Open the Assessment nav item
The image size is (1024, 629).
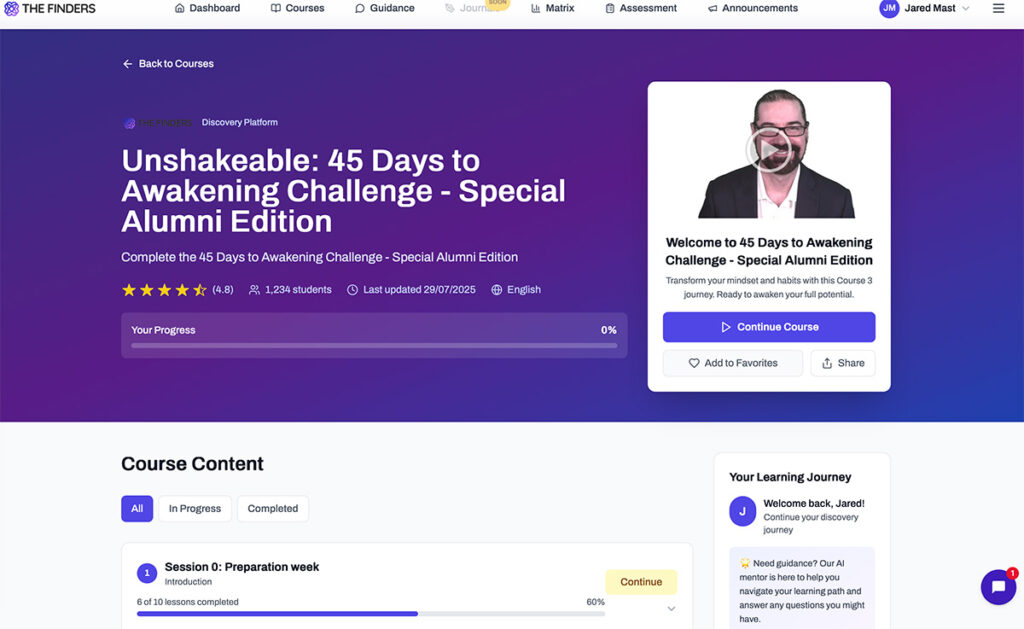click(x=641, y=8)
